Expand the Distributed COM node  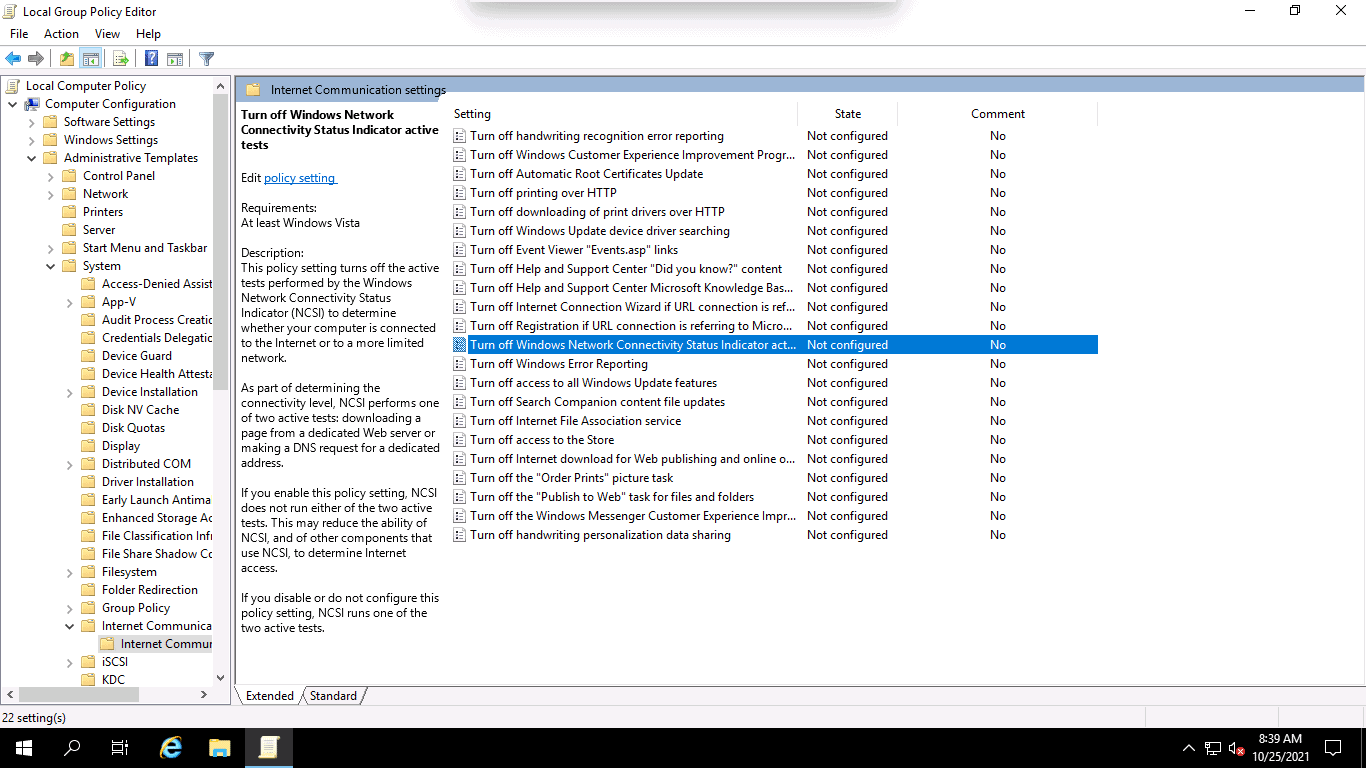click(x=69, y=464)
